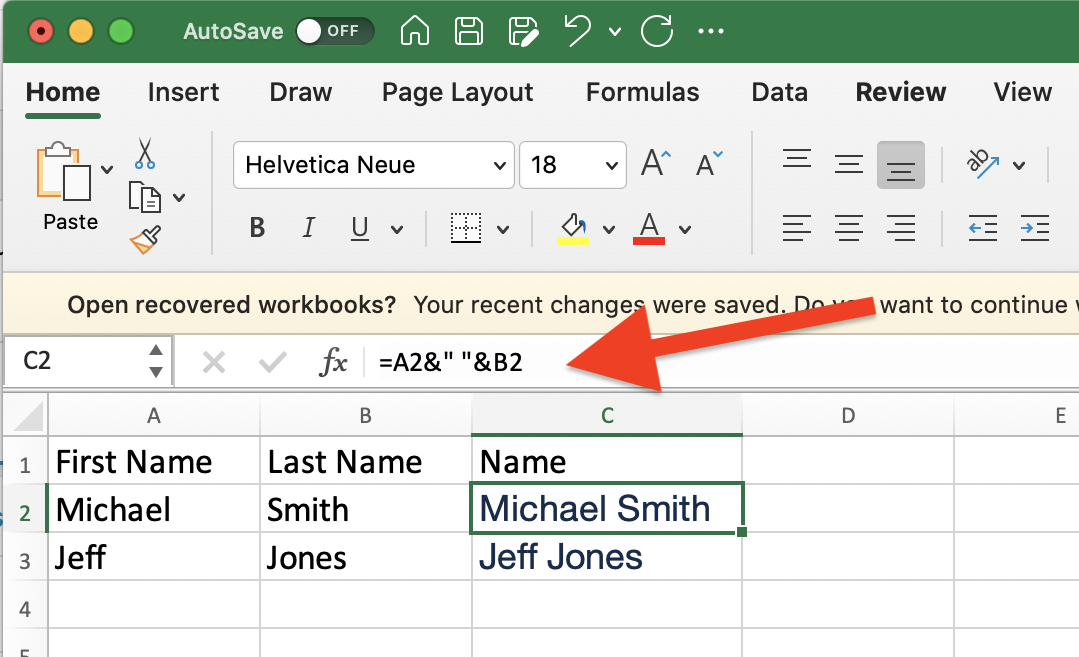Click the Cut scissors icon
Screen dimensions: 1079x657
[145, 154]
